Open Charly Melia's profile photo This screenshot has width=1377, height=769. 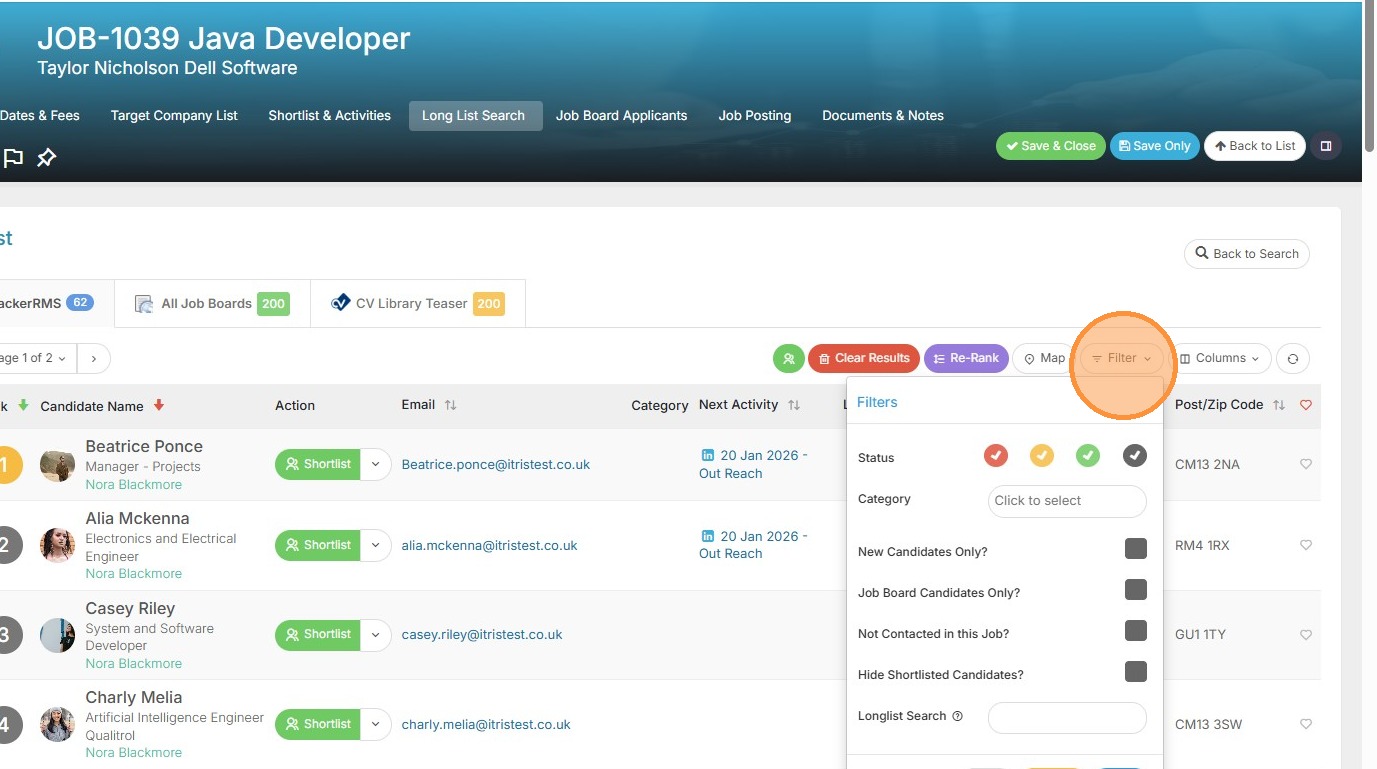[x=57, y=724]
